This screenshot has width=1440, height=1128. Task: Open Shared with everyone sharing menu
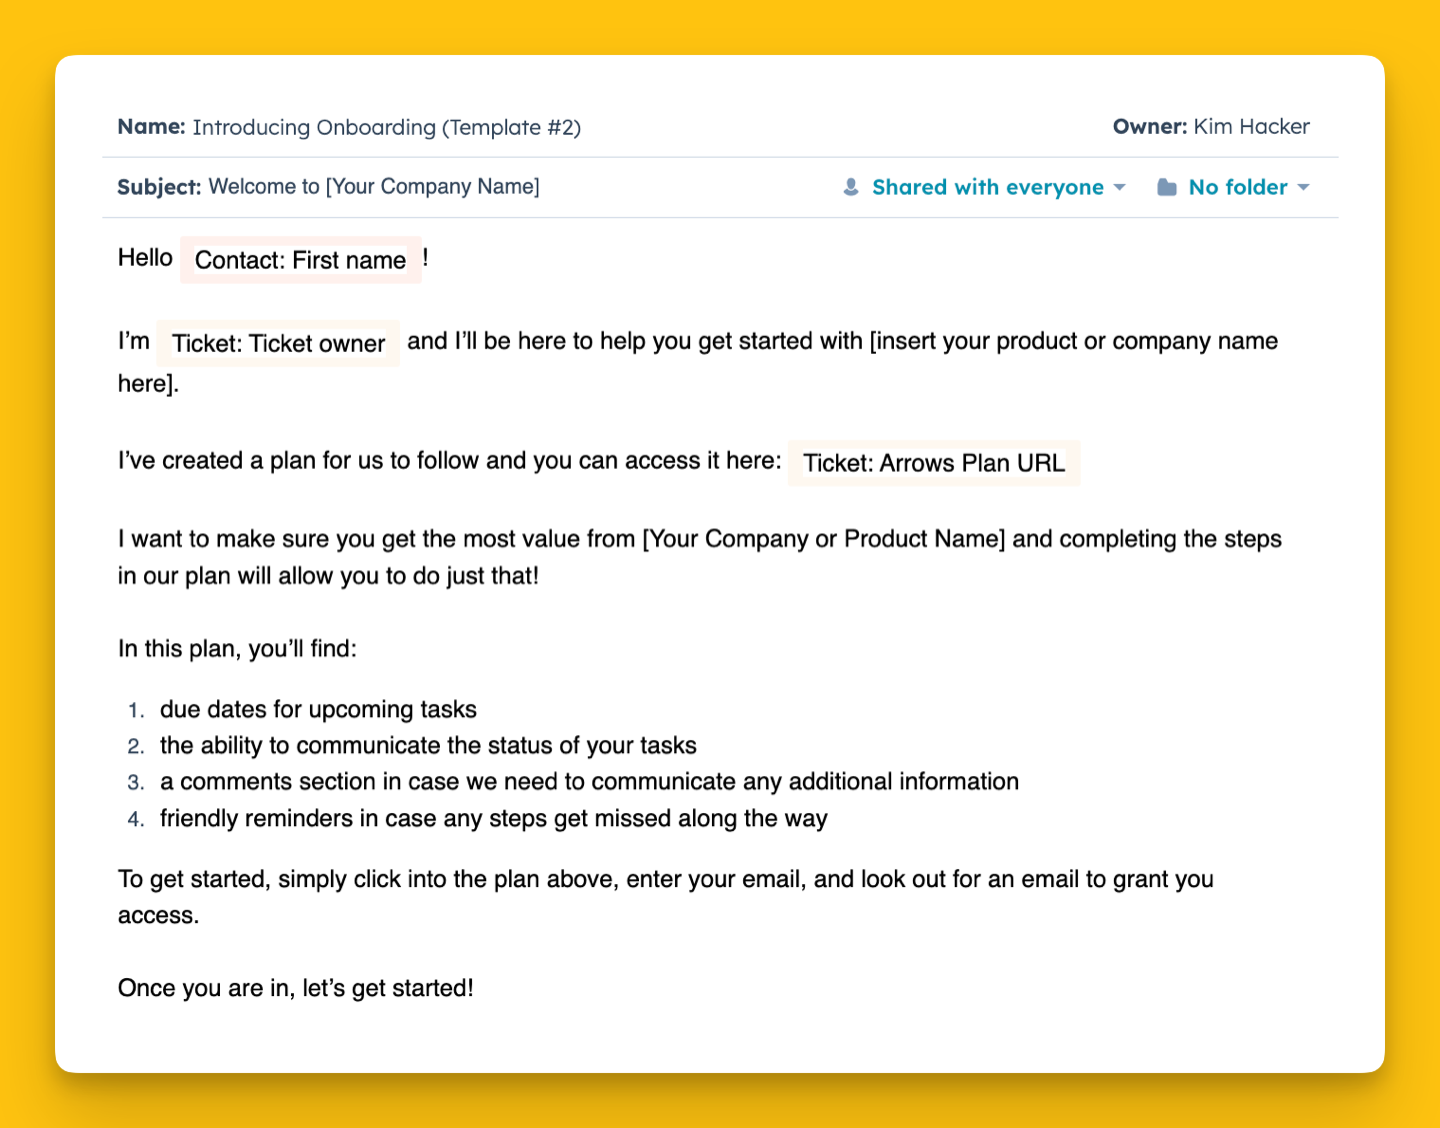(x=988, y=187)
